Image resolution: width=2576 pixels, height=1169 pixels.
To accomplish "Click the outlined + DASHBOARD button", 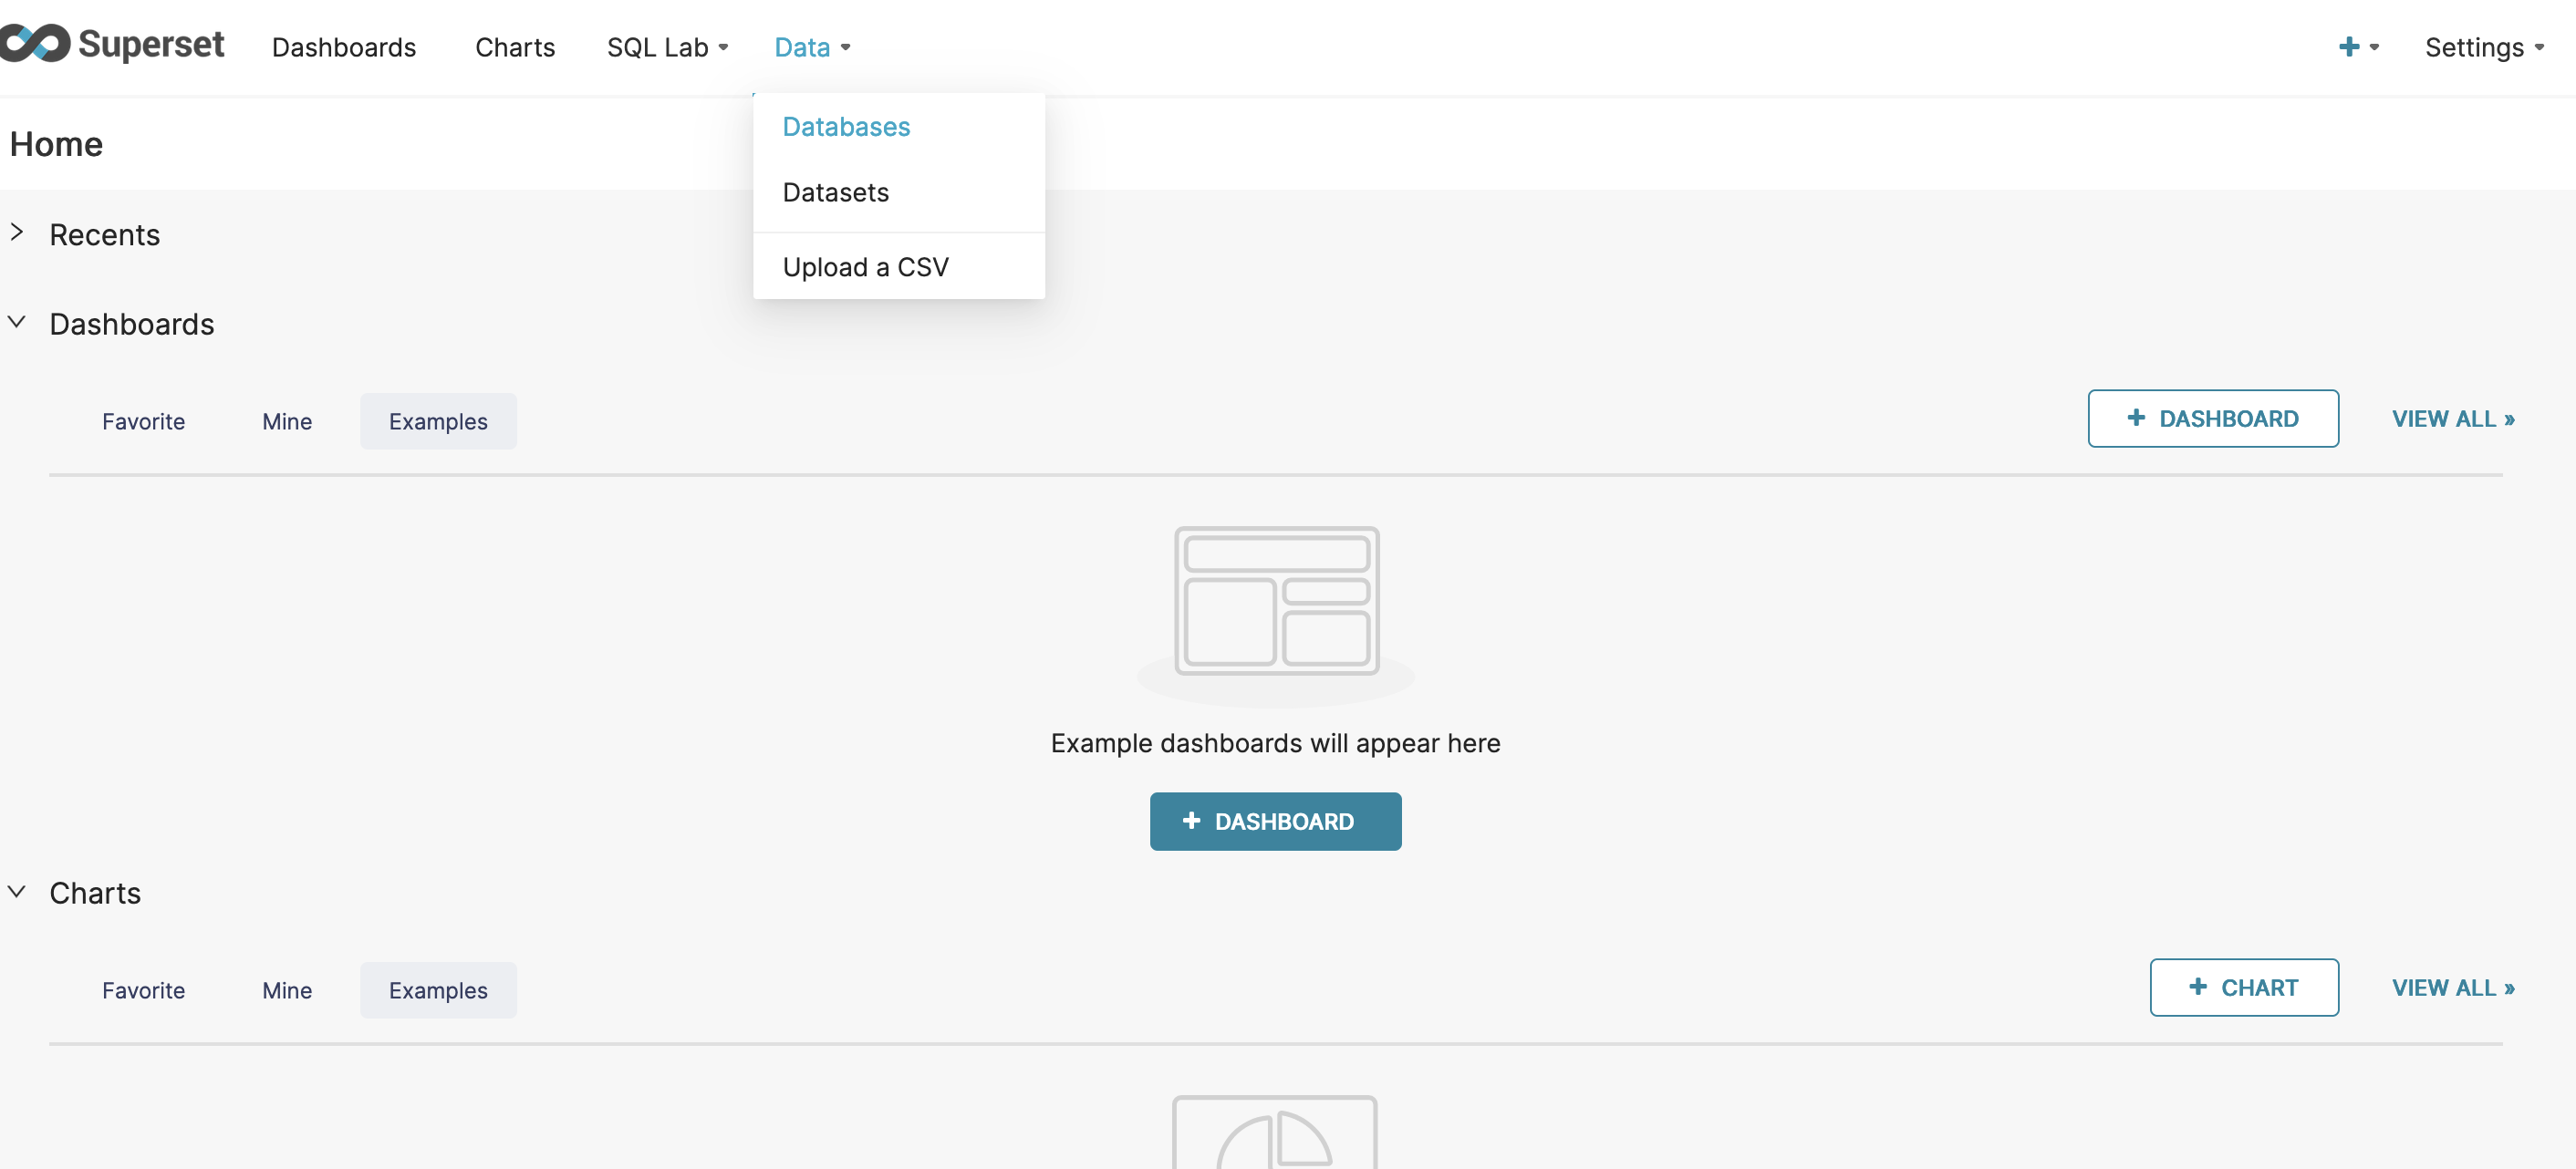I will pos(2212,418).
